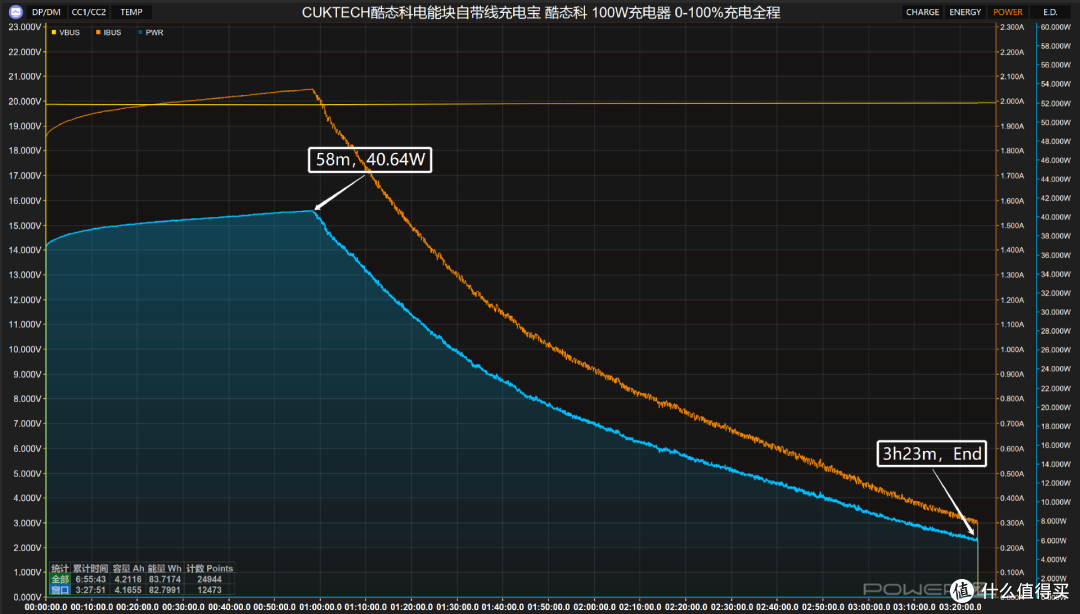This screenshot has height=614, width=1080.
Task: Click the 10.000V voltage axis label
Action: tap(24, 349)
